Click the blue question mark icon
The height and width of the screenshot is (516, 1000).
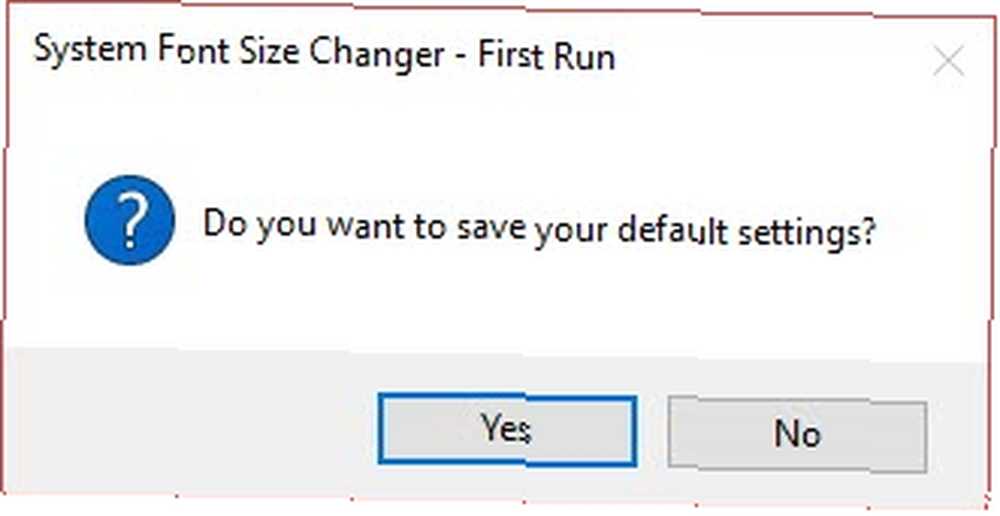[129, 220]
